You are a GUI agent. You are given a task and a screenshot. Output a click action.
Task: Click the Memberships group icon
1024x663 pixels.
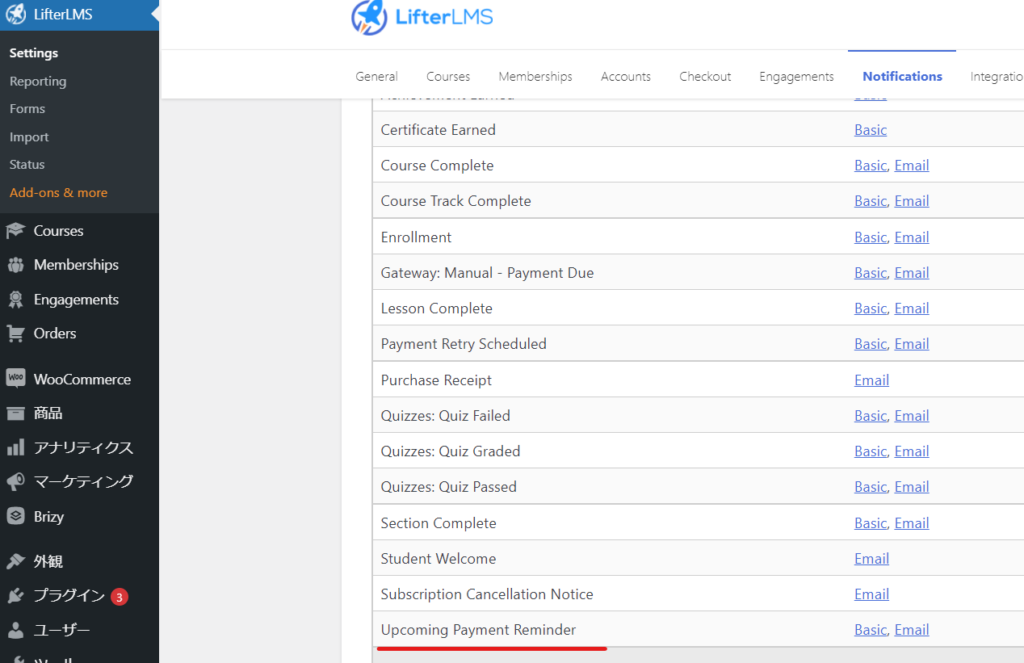[16, 265]
